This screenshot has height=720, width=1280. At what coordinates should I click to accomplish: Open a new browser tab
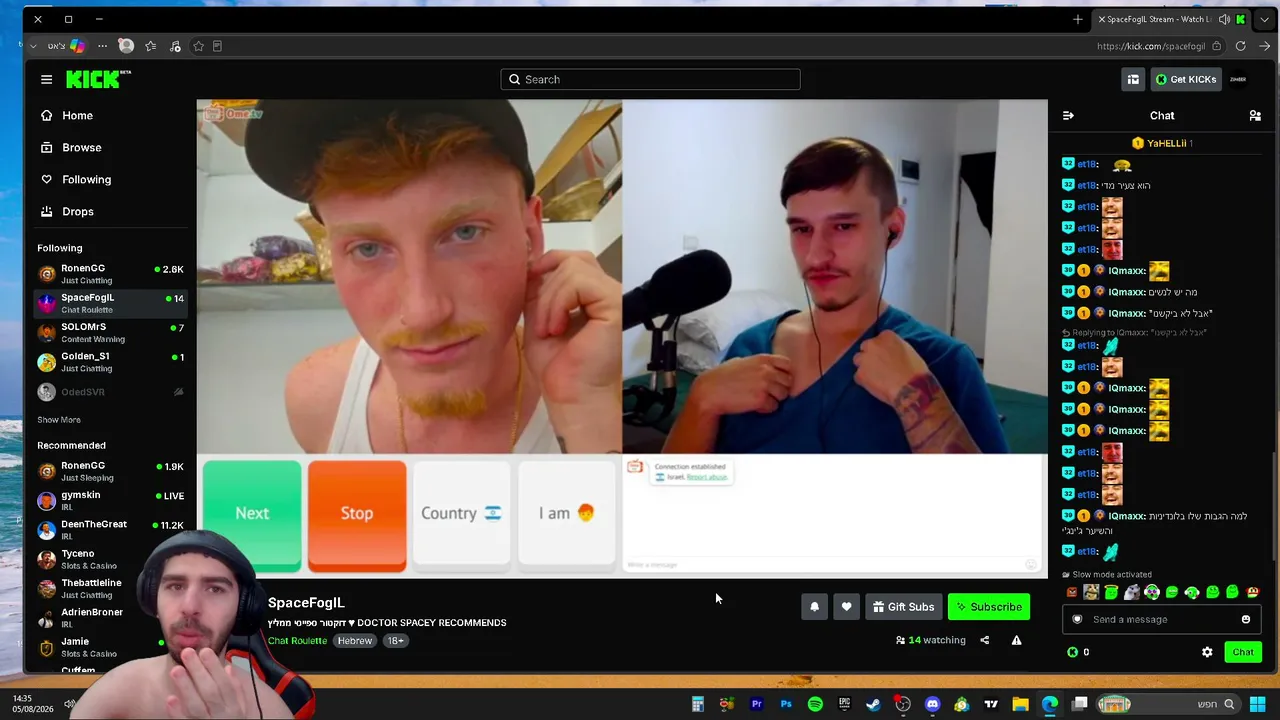pyautogui.click(x=1078, y=19)
